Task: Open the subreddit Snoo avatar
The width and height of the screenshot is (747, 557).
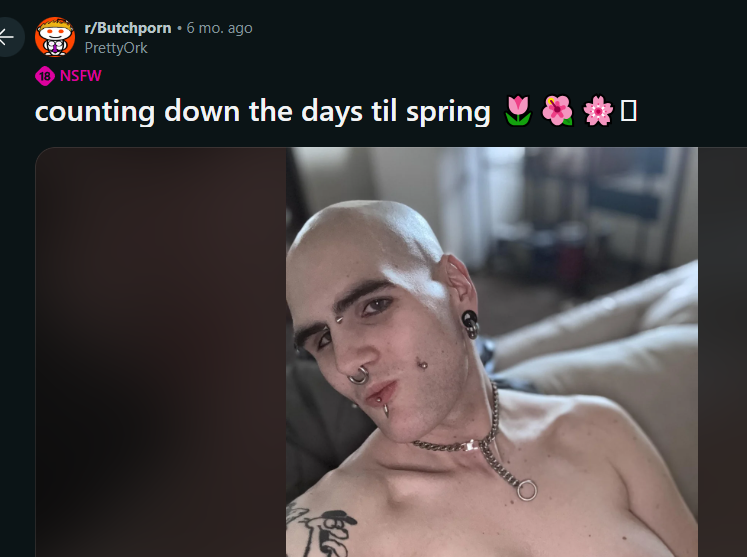Action: click(55, 37)
